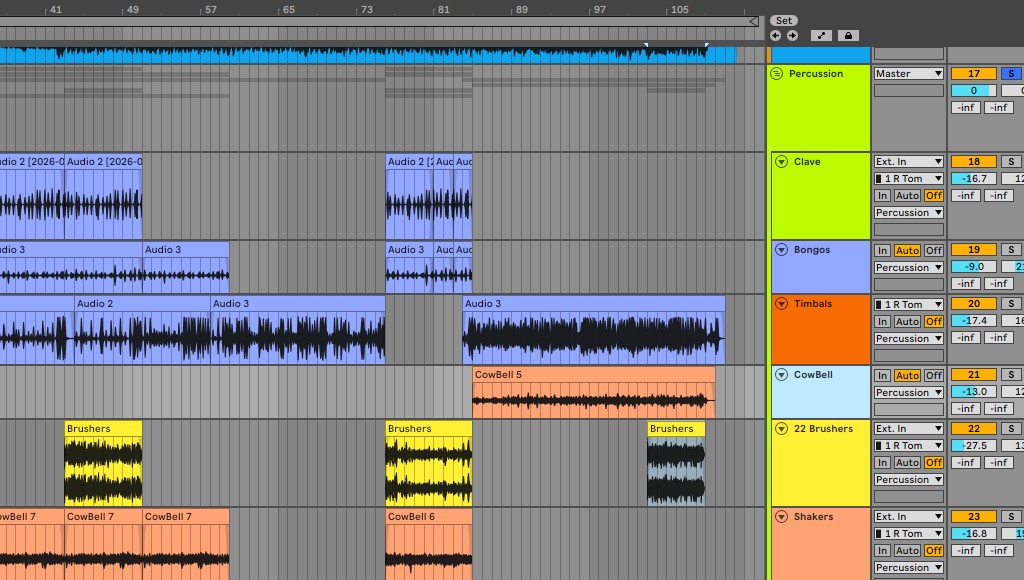Select the CowBell 5 audio clip
Screen dimensions: 1024x580
coord(594,392)
